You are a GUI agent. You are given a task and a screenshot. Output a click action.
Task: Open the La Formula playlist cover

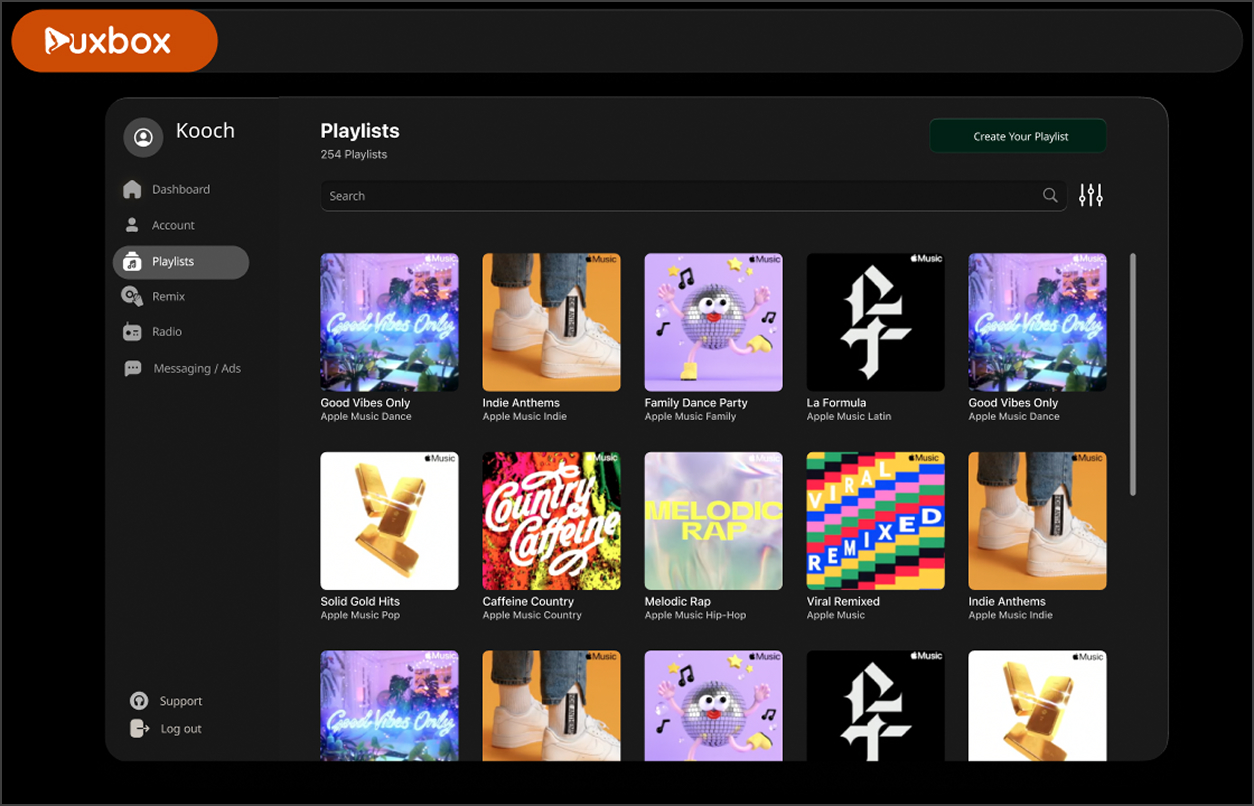[x=875, y=322]
